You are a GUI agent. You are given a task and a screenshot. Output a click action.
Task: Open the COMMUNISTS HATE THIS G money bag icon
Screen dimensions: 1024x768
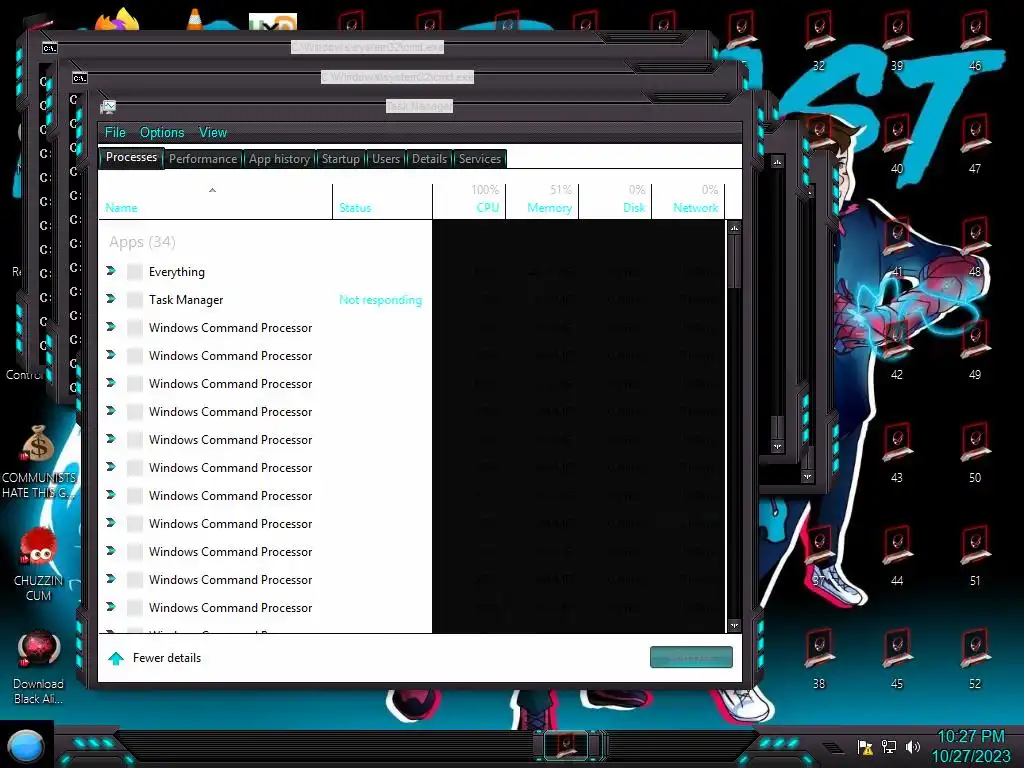pyautogui.click(x=39, y=462)
